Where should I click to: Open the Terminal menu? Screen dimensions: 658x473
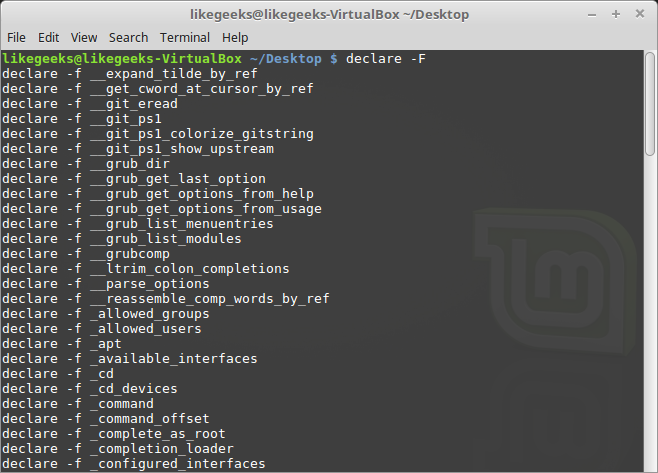[x=185, y=37]
